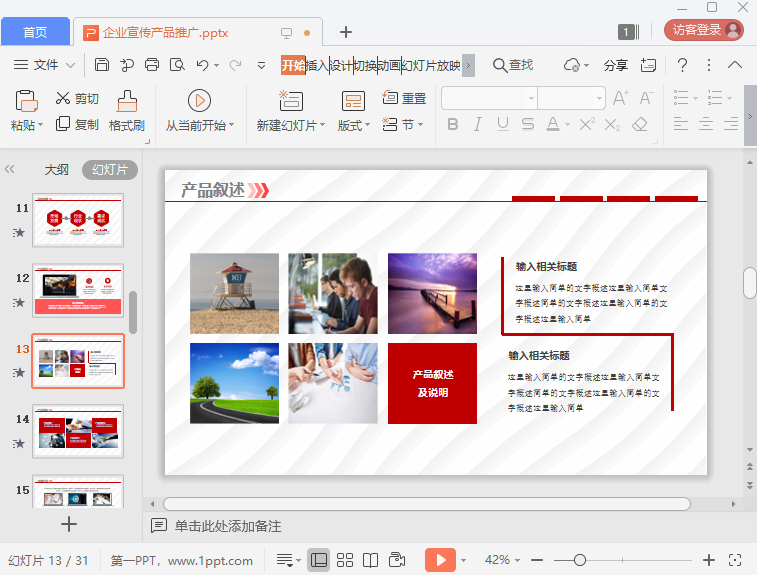757x575 pixels.
Task: Undo the last action
Action: click(x=202, y=65)
